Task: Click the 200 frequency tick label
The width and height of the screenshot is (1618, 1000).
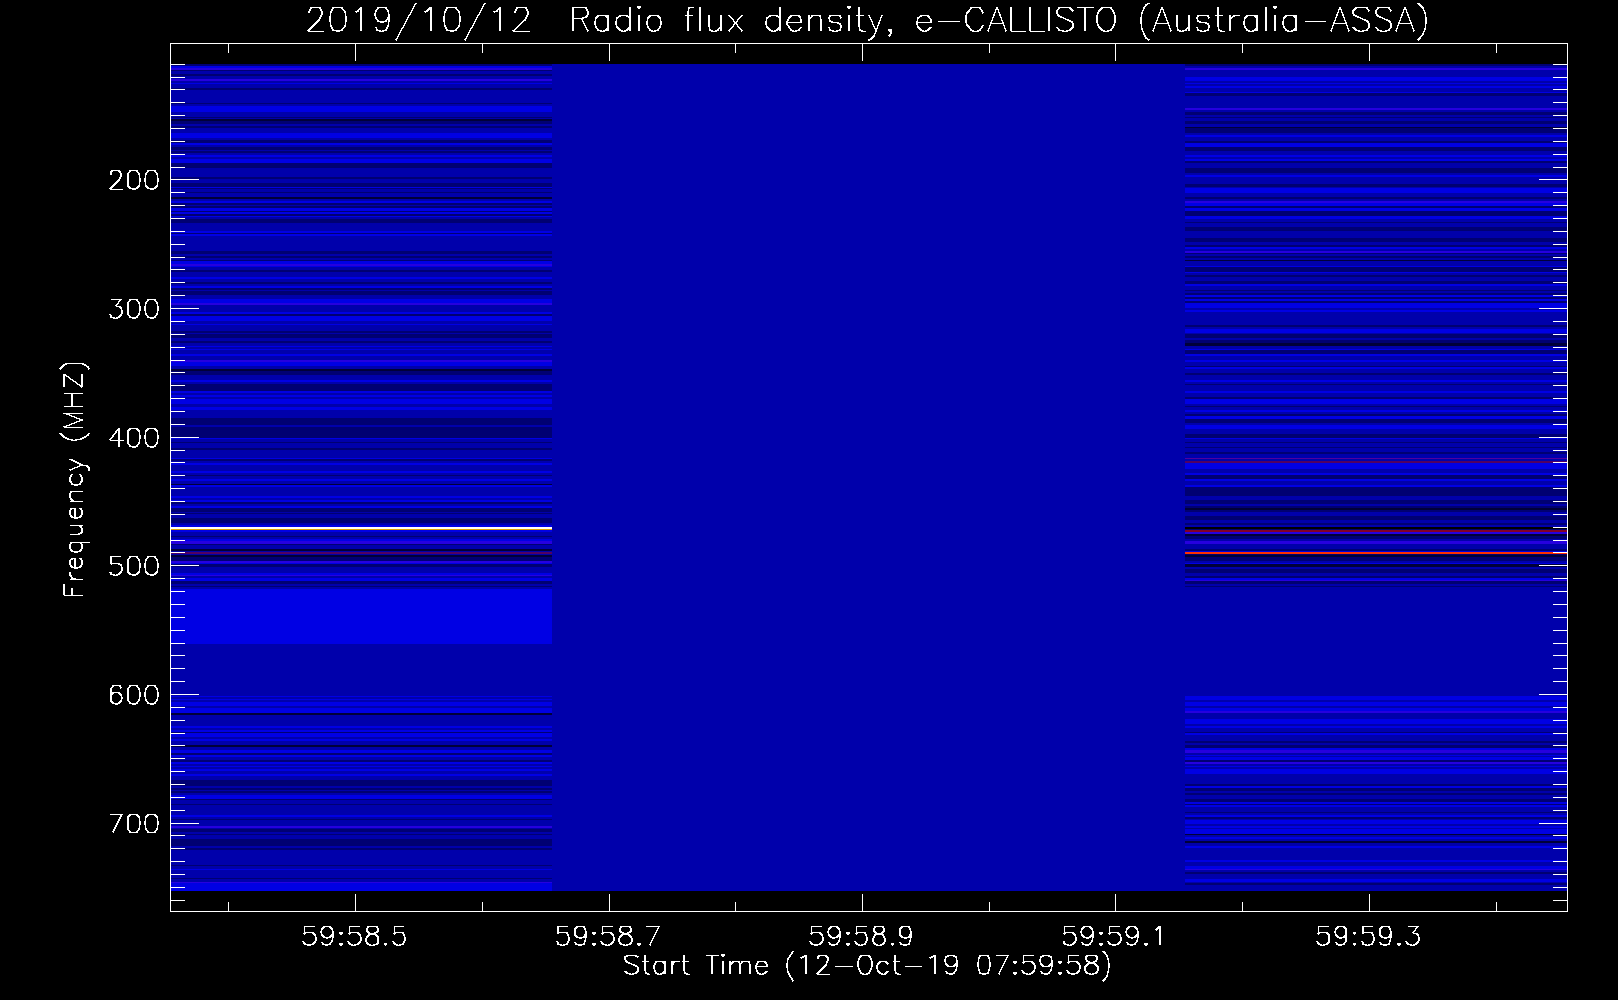Action: click(134, 180)
